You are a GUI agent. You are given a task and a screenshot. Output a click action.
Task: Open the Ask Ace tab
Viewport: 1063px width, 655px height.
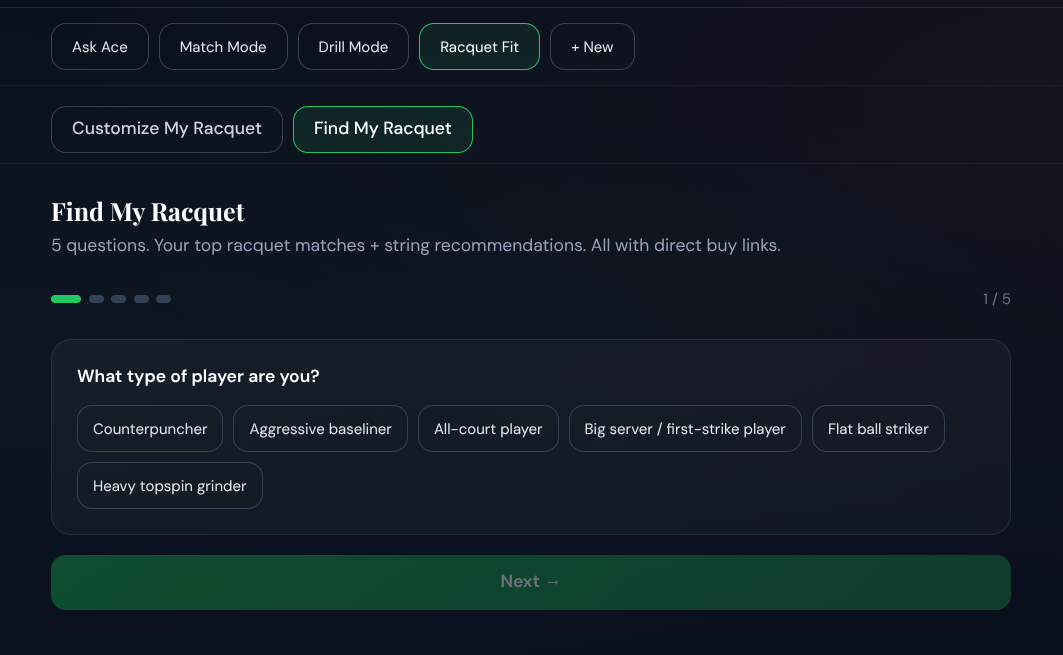(x=100, y=47)
